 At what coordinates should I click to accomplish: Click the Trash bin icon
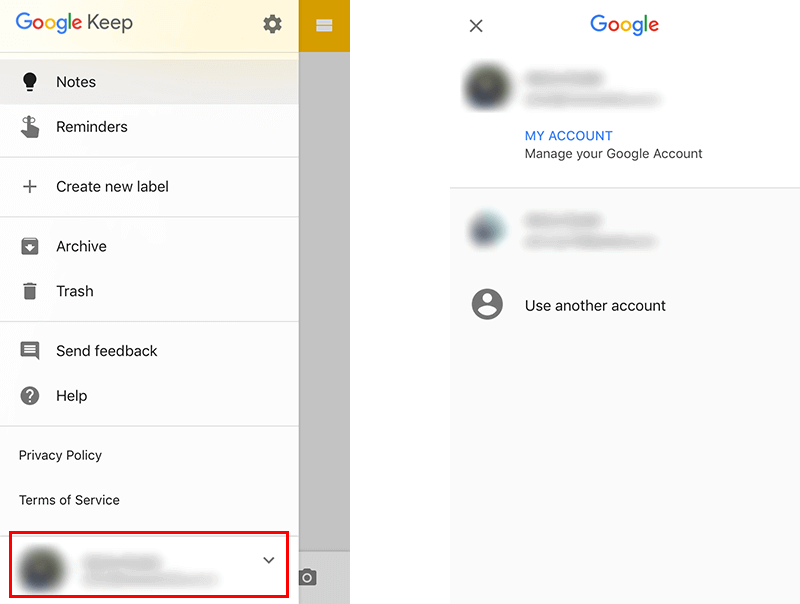(30, 291)
